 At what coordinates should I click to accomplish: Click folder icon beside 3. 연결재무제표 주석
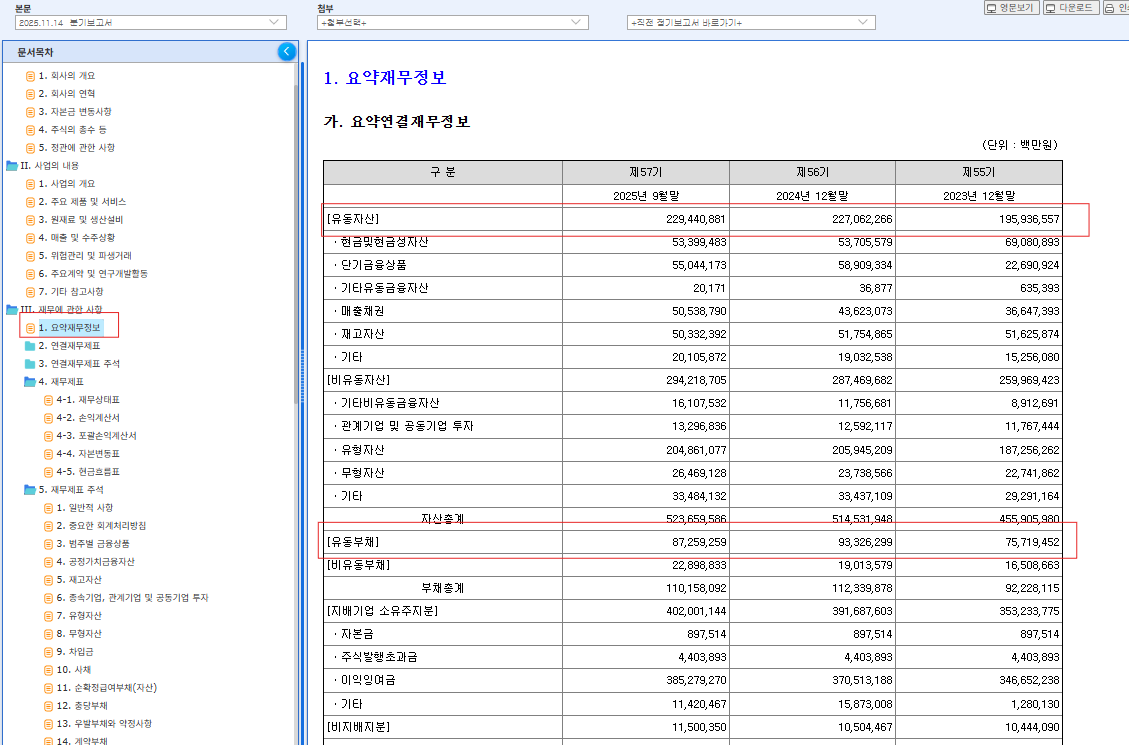point(30,364)
